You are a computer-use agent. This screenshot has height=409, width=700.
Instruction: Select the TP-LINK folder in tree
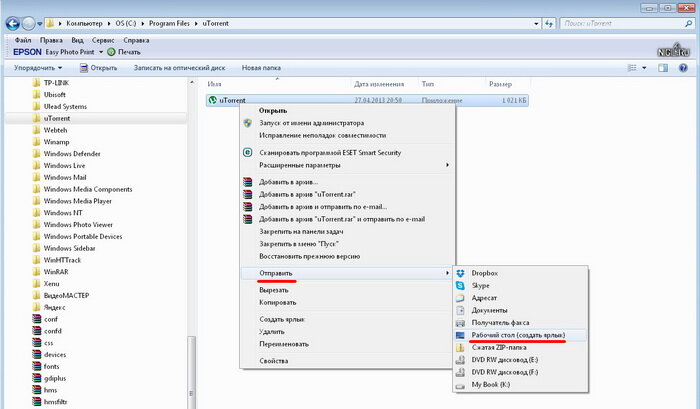tap(56, 83)
